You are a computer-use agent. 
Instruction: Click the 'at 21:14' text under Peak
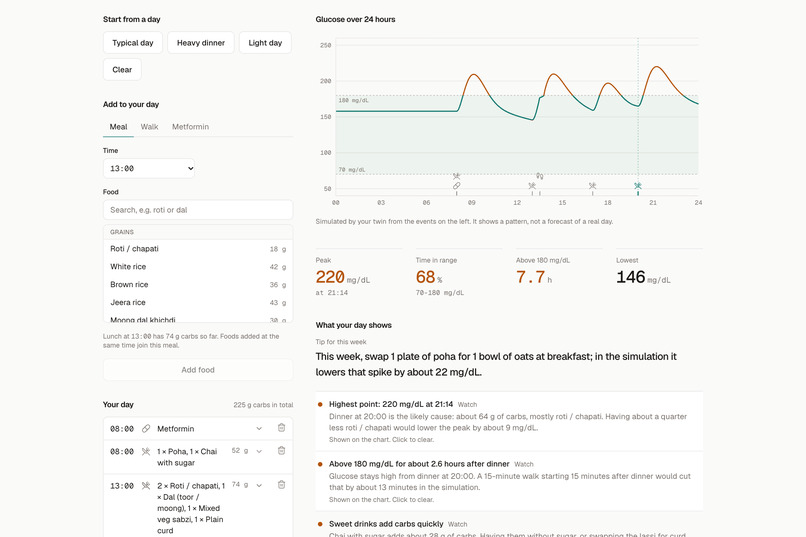click(332, 293)
